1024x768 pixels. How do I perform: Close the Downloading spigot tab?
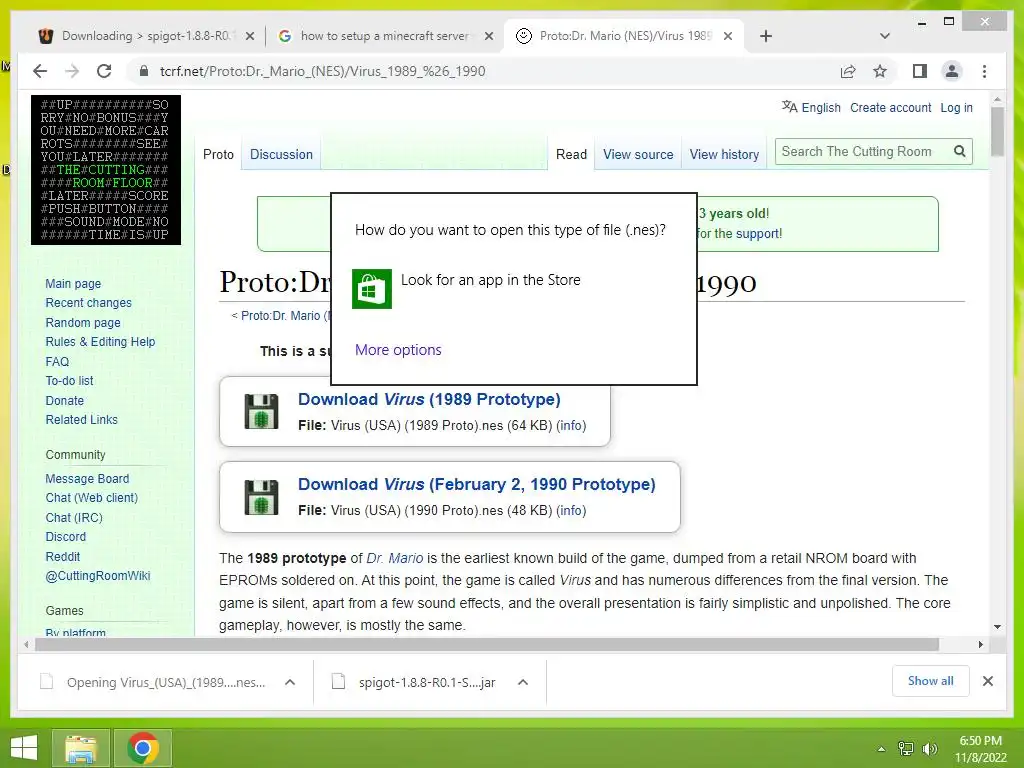(x=249, y=36)
